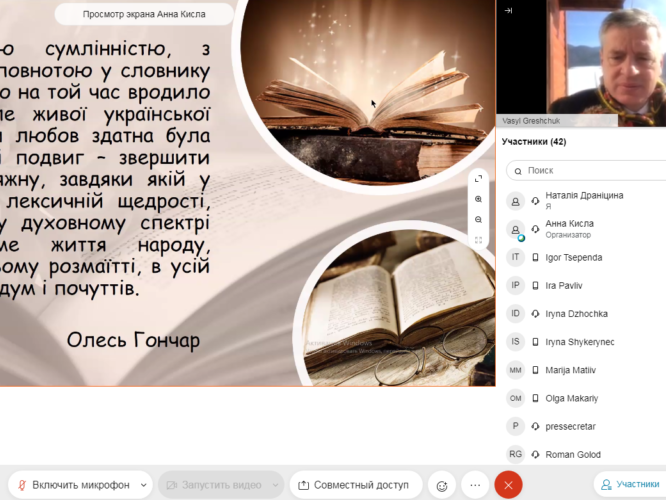Click Anna Кисла's organizer avatar icon
Image resolution: width=666 pixels, height=500 pixels.
pos(516,229)
